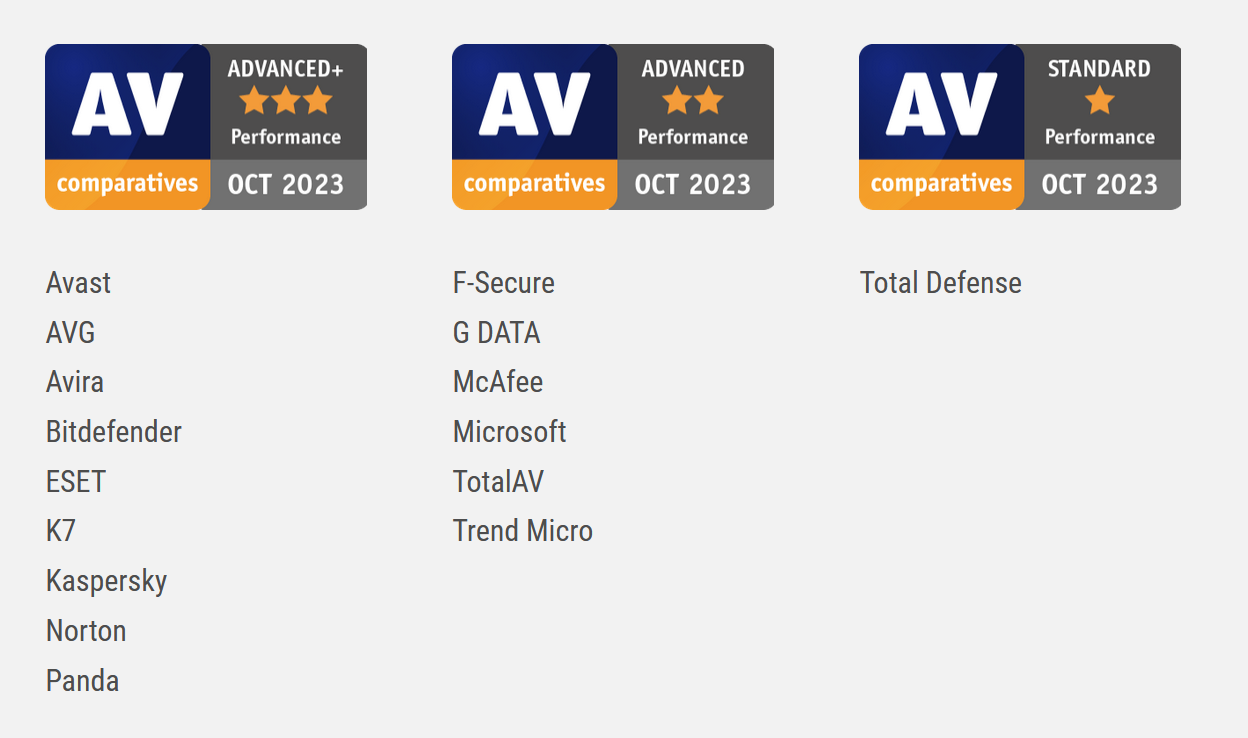Open the Avast vendor link
This screenshot has height=738, width=1248.
pyautogui.click(x=78, y=283)
